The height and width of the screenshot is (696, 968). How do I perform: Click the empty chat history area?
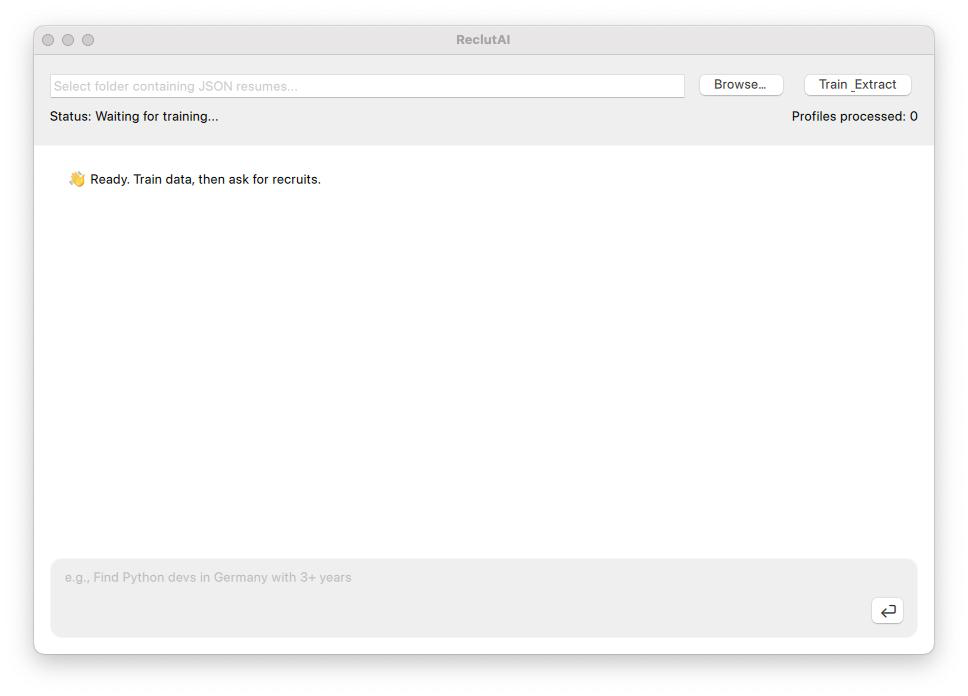coord(483,370)
